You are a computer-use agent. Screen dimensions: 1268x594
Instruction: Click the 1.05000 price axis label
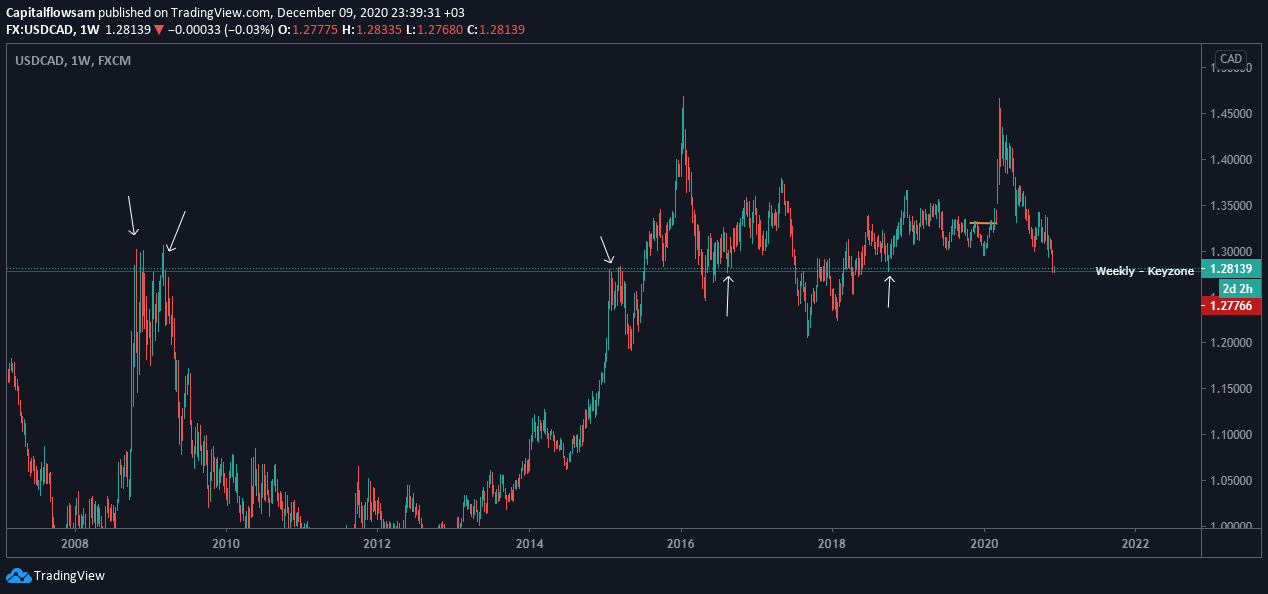point(1233,481)
